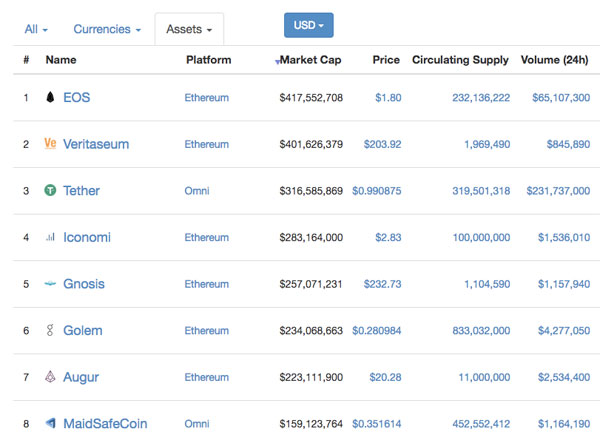Click MaidSafeCoin volume $1,164,190
The image size is (600, 446).
click(x=564, y=423)
